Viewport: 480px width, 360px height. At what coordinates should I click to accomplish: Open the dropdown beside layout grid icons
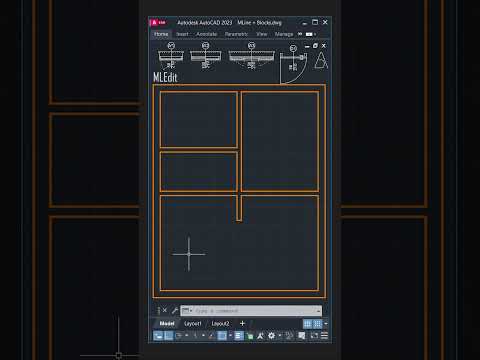click(x=326, y=324)
